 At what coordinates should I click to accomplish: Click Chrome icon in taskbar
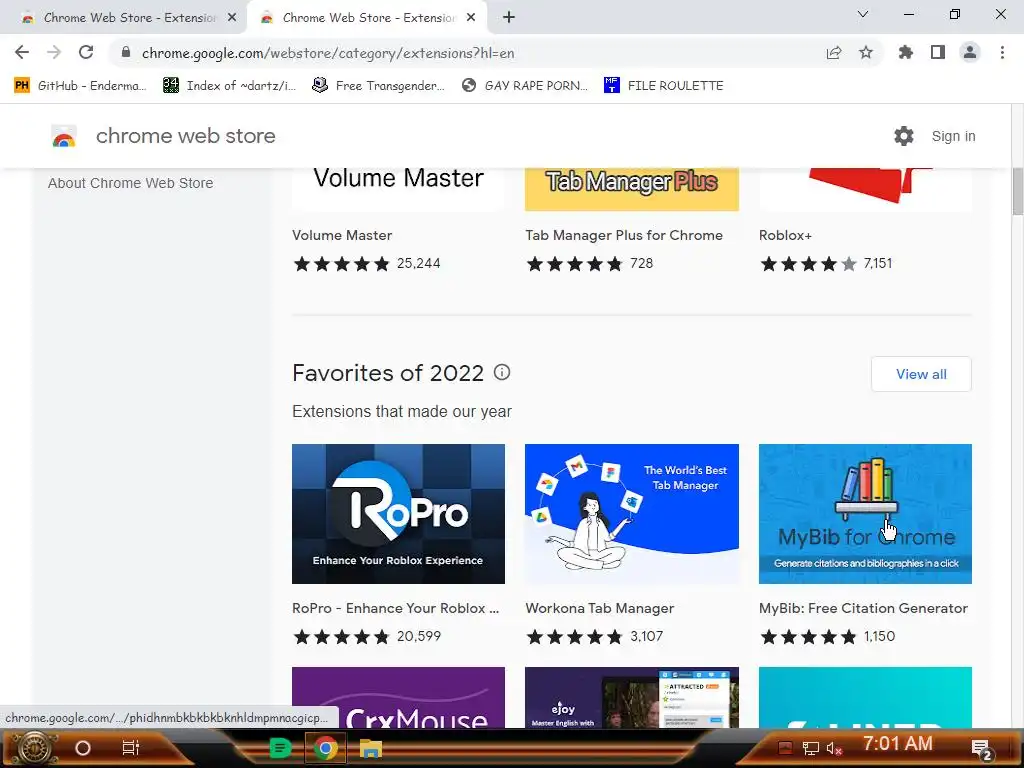[x=325, y=748]
